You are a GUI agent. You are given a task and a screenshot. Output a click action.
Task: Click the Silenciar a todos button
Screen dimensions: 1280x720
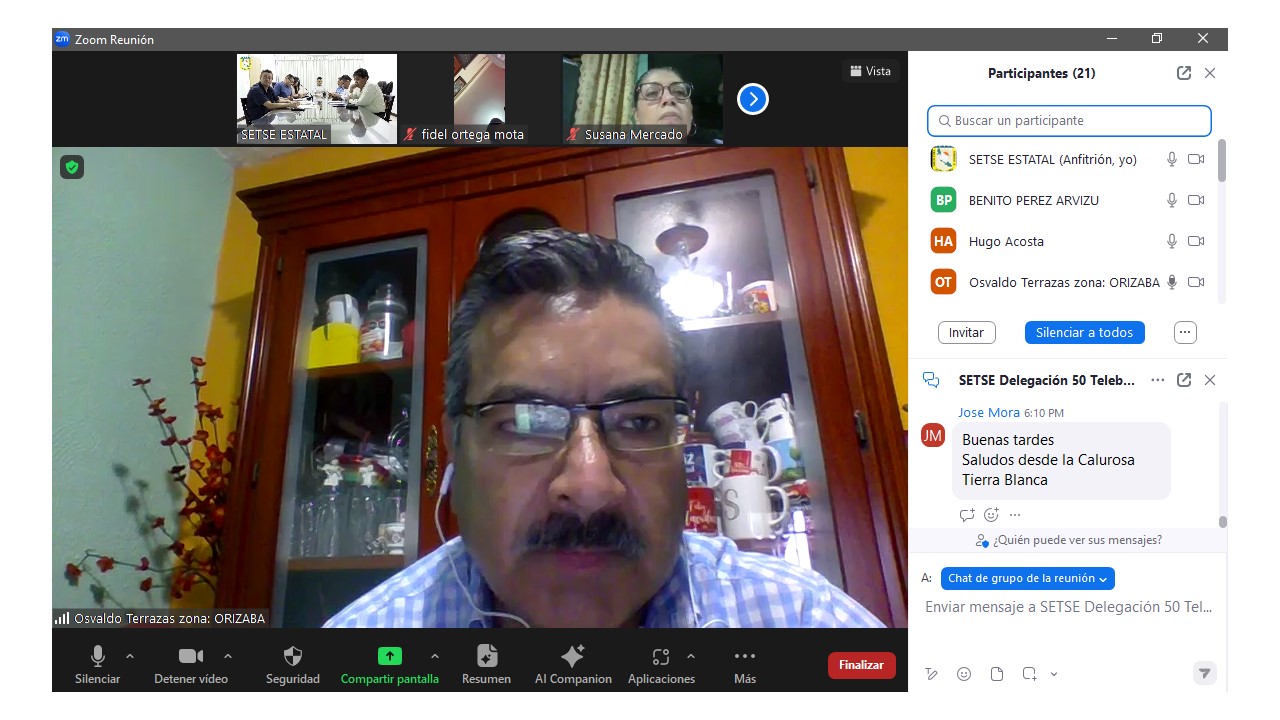[1084, 332]
